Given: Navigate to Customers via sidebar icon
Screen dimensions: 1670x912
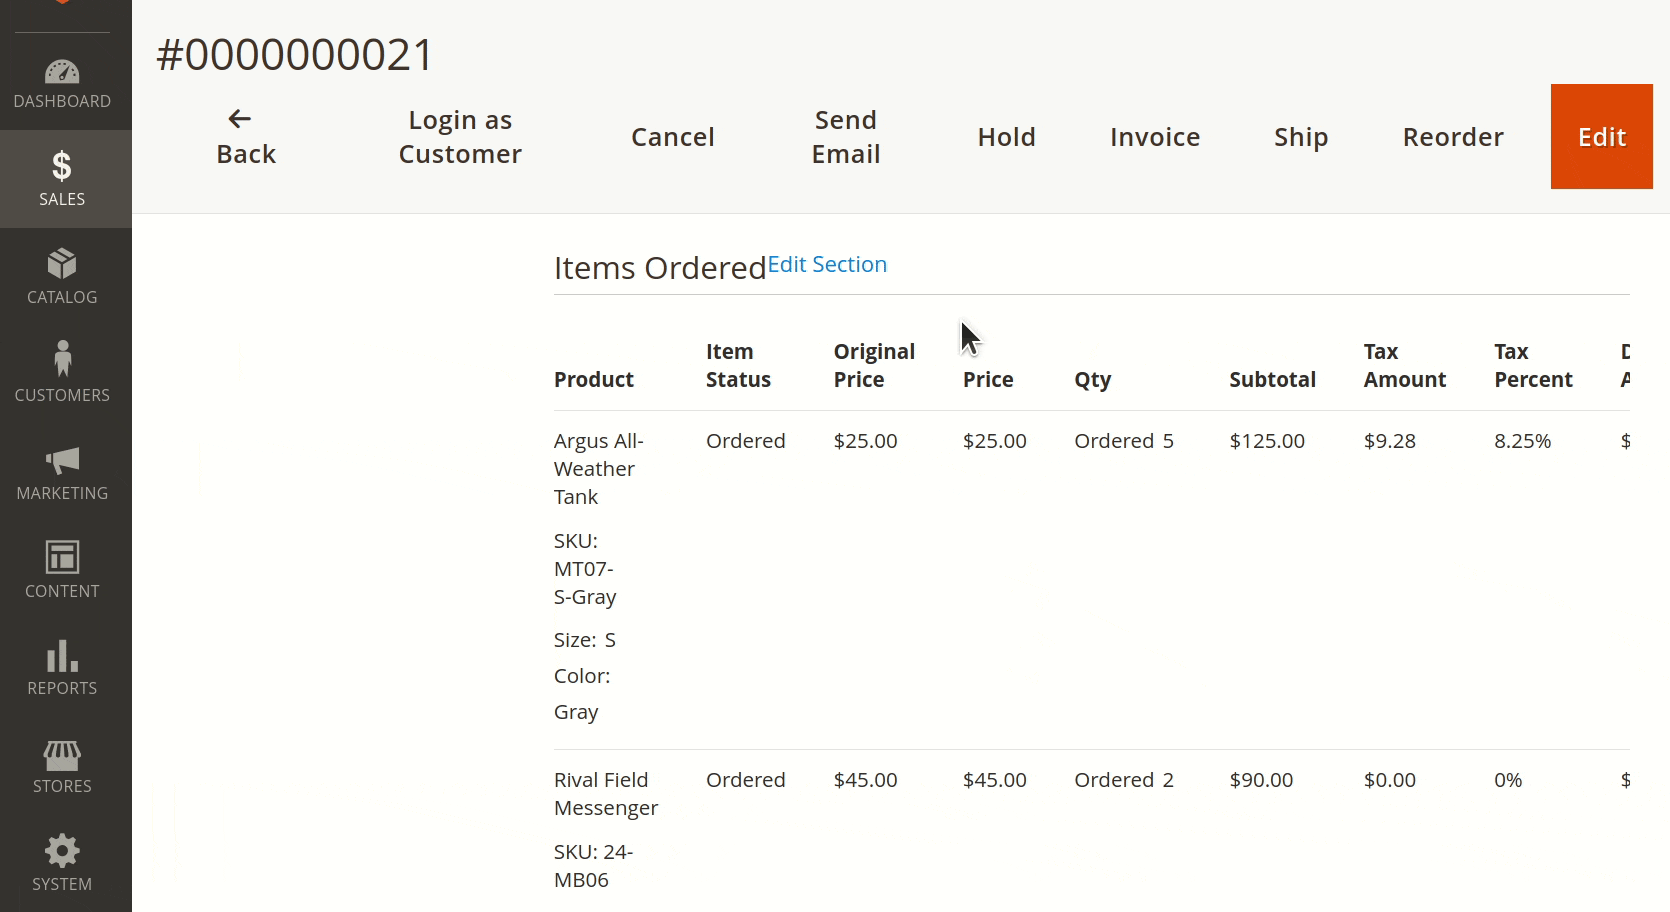Looking at the screenshot, I should pos(62,373).
